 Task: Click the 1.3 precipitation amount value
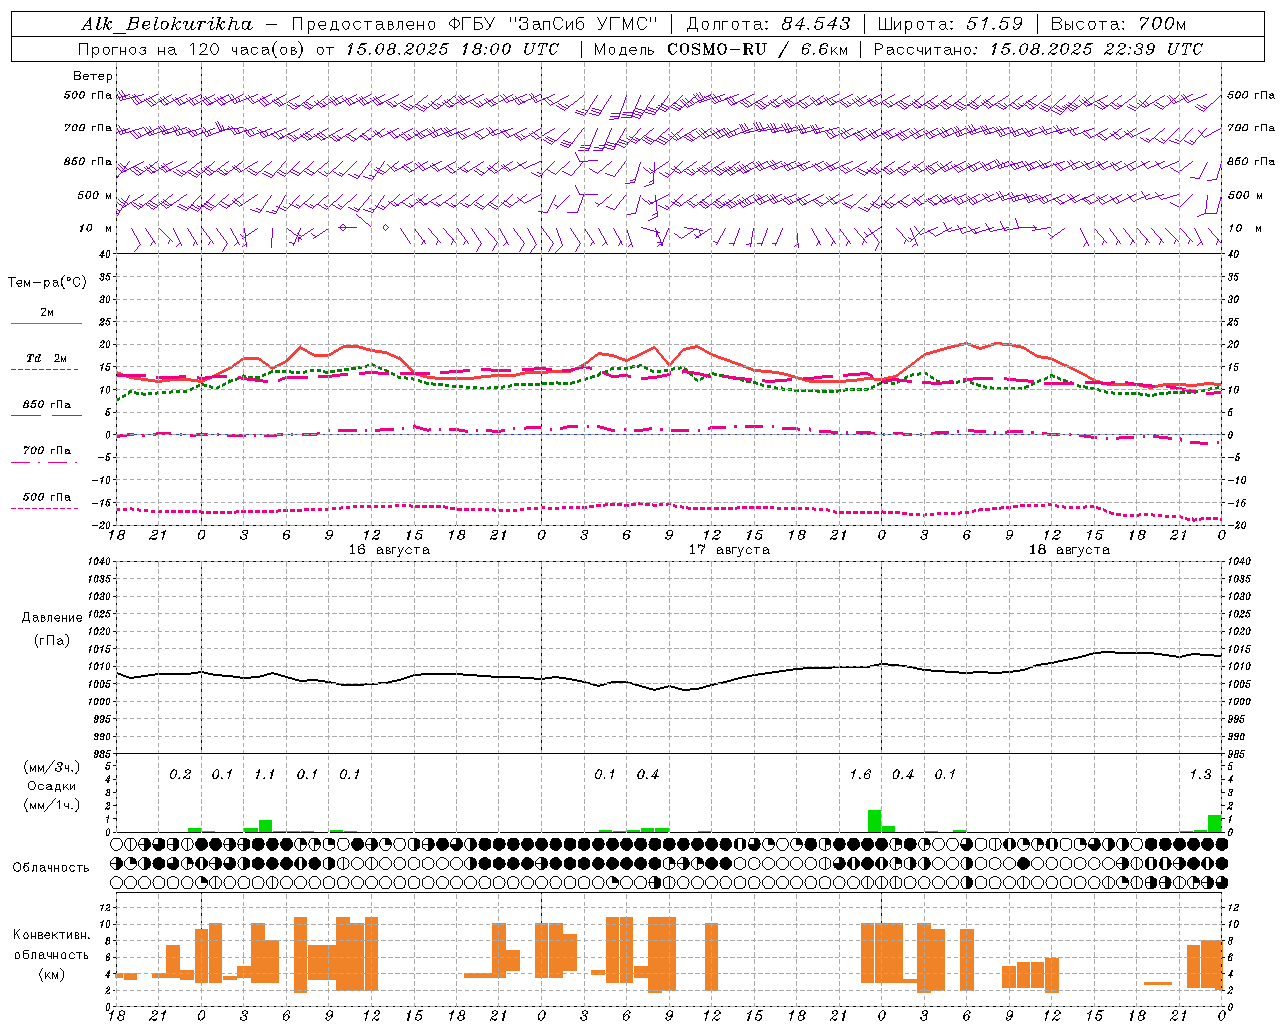[x=1200, y=774]
